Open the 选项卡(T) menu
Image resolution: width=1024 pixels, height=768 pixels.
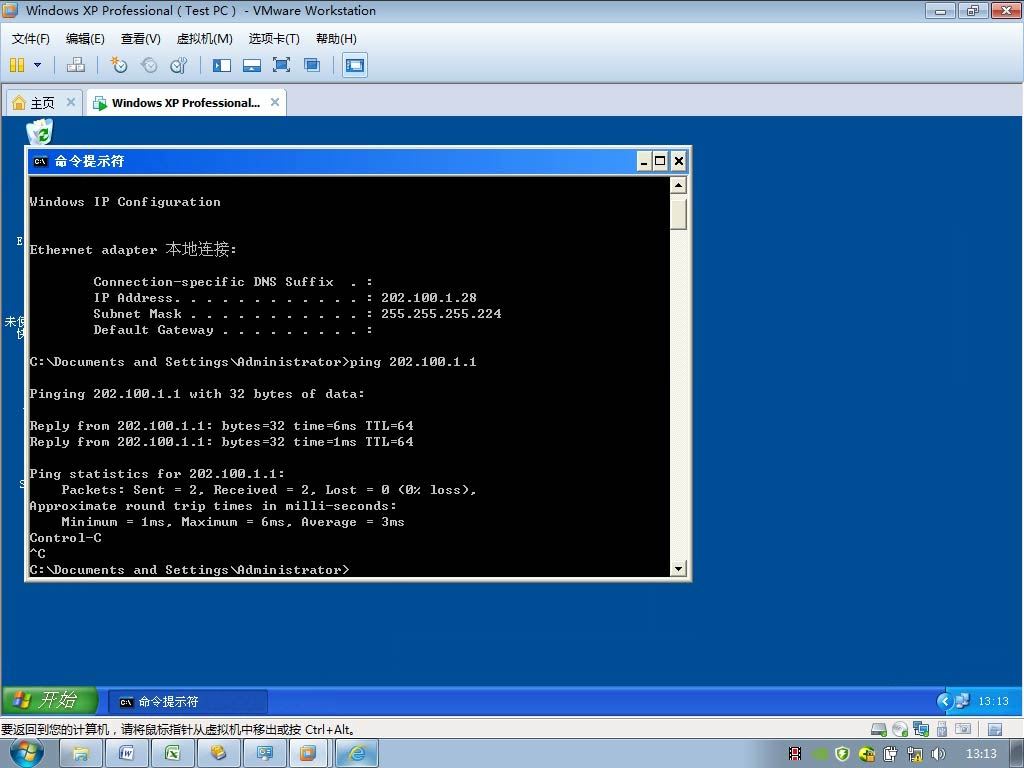click(274, 39)
